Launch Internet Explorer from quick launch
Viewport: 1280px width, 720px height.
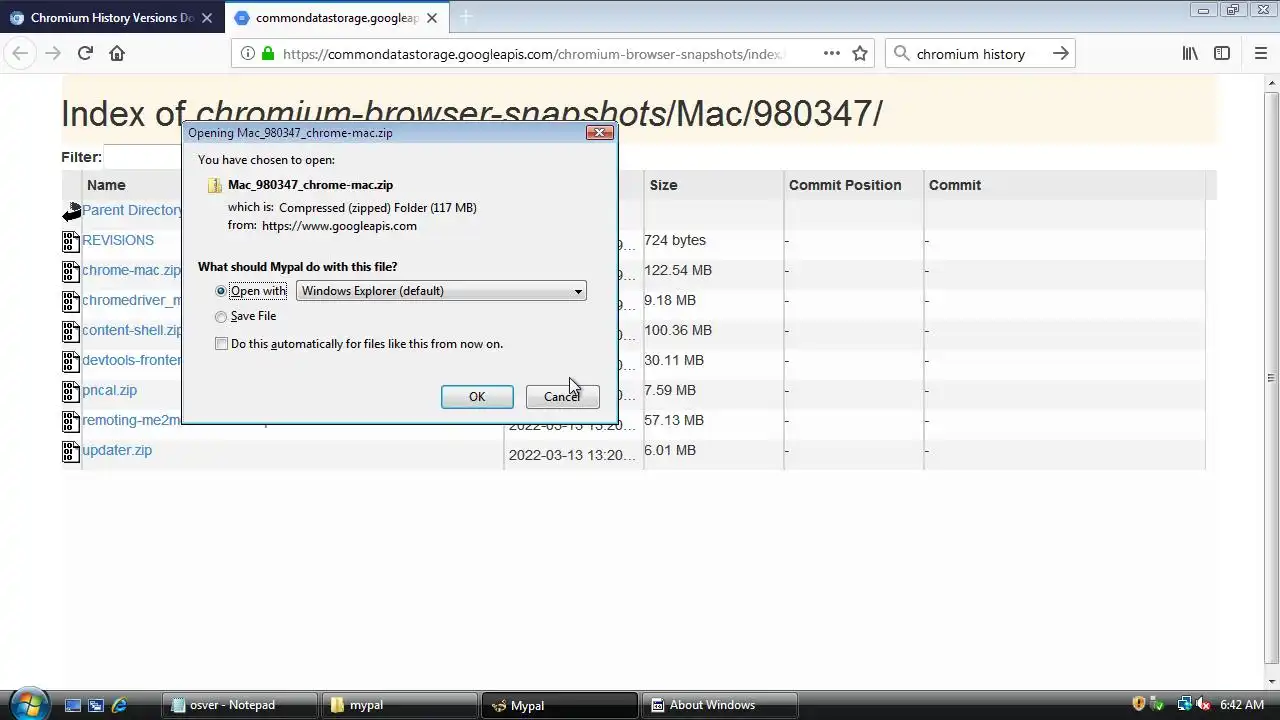(x=119, y=705)
